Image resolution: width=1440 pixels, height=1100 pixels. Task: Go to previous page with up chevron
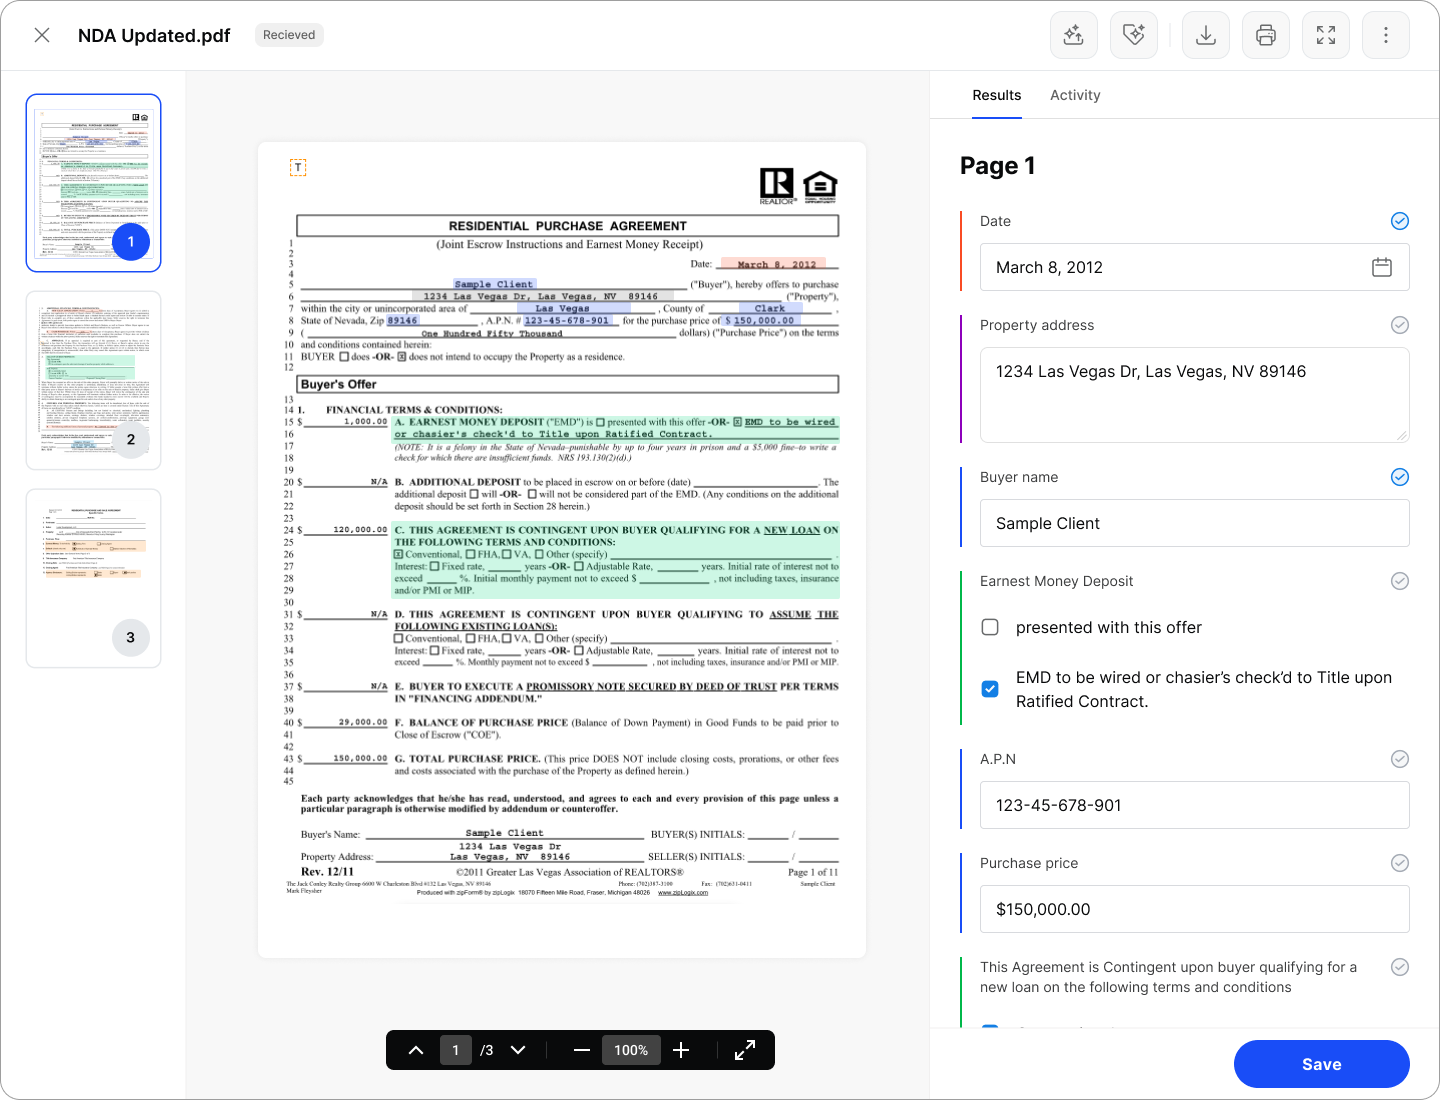(x=416, y=1050)
